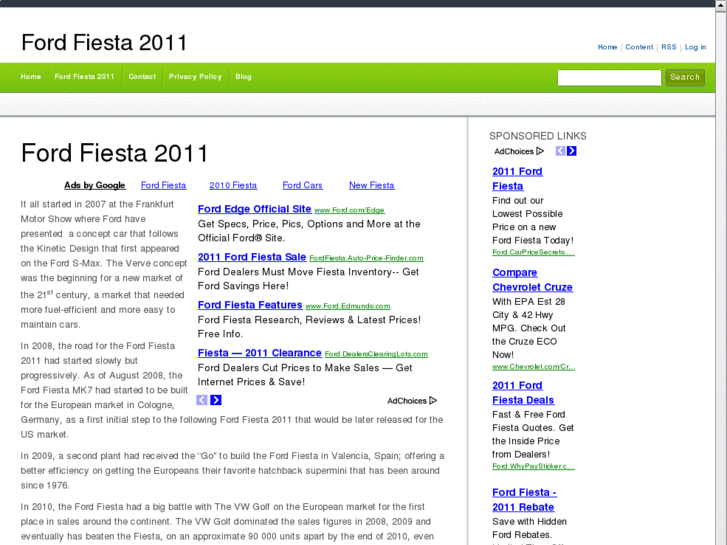727x545 pixels.
Task: Click the Ford.WhyPaySticker sidebar URL
Action: pos(533,466)
